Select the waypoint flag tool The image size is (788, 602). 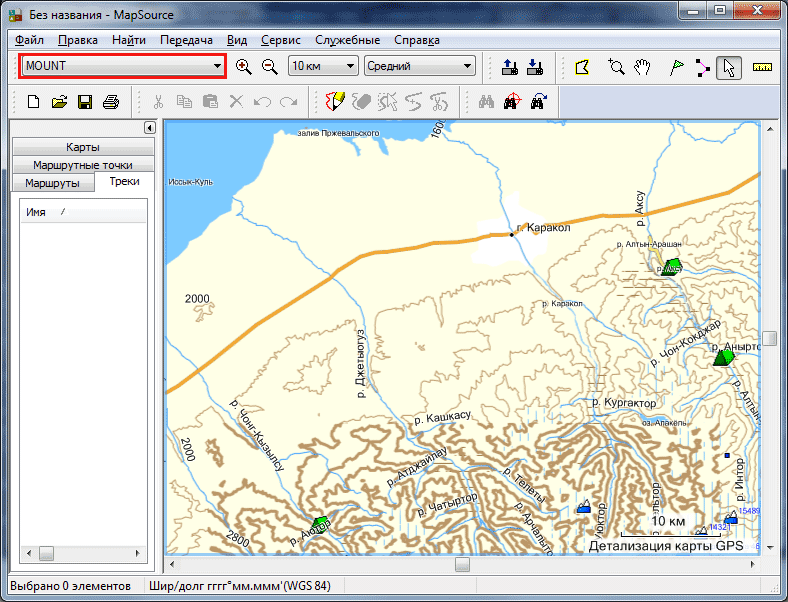click(x=676, y=67)
